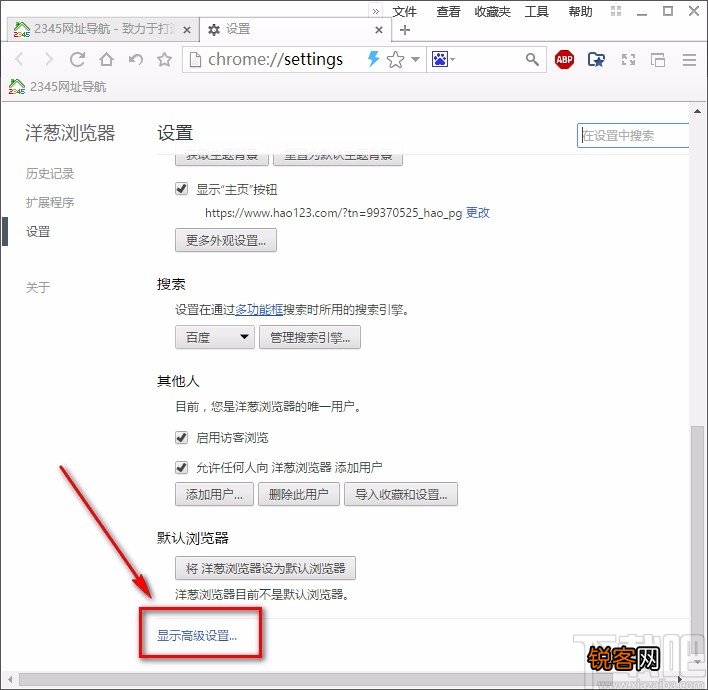Viewport: 708px width, 690px height.
Task: Click the horizontal scrollbar left arrow
Action: coord(10,679)
